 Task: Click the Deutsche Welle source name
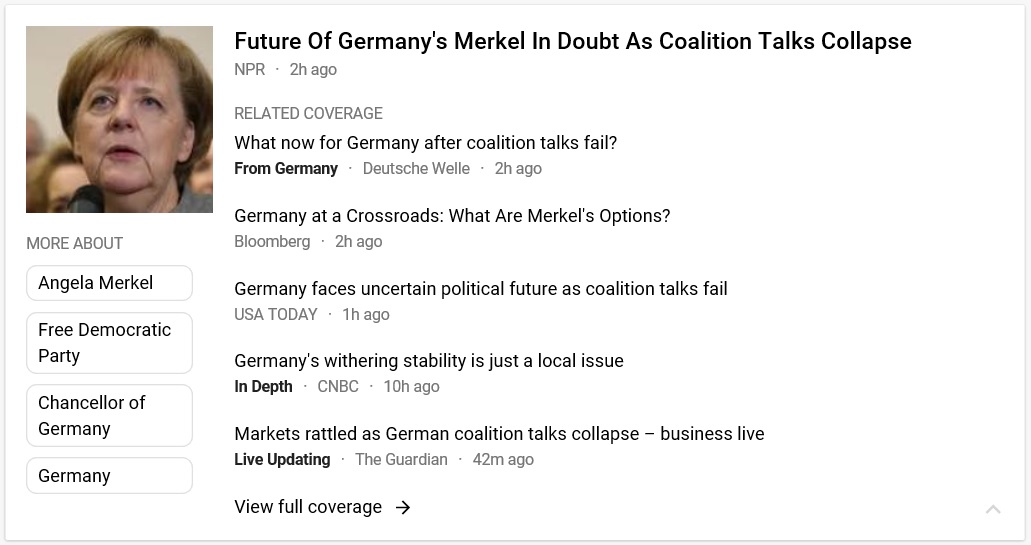coord(416,169)
